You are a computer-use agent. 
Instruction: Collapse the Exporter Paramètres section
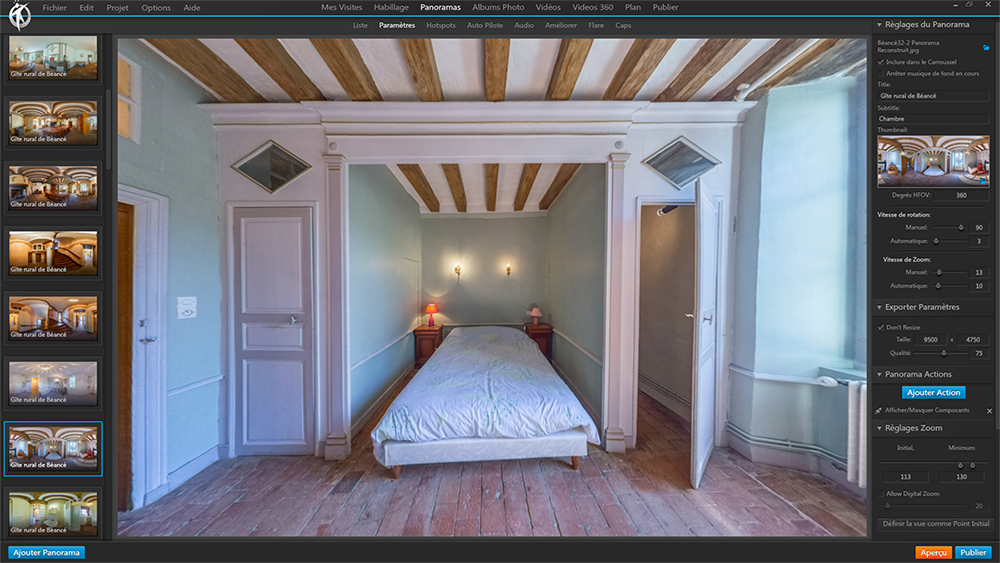click(879, 307)
